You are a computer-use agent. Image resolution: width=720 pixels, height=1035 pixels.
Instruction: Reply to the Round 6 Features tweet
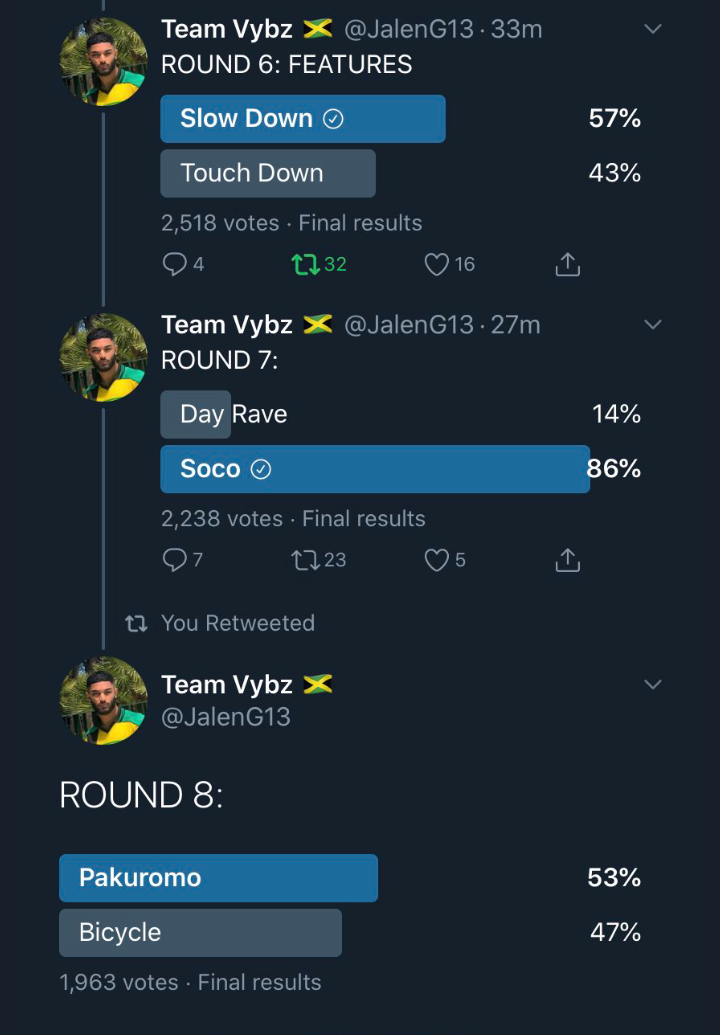(x=175, y=264)
